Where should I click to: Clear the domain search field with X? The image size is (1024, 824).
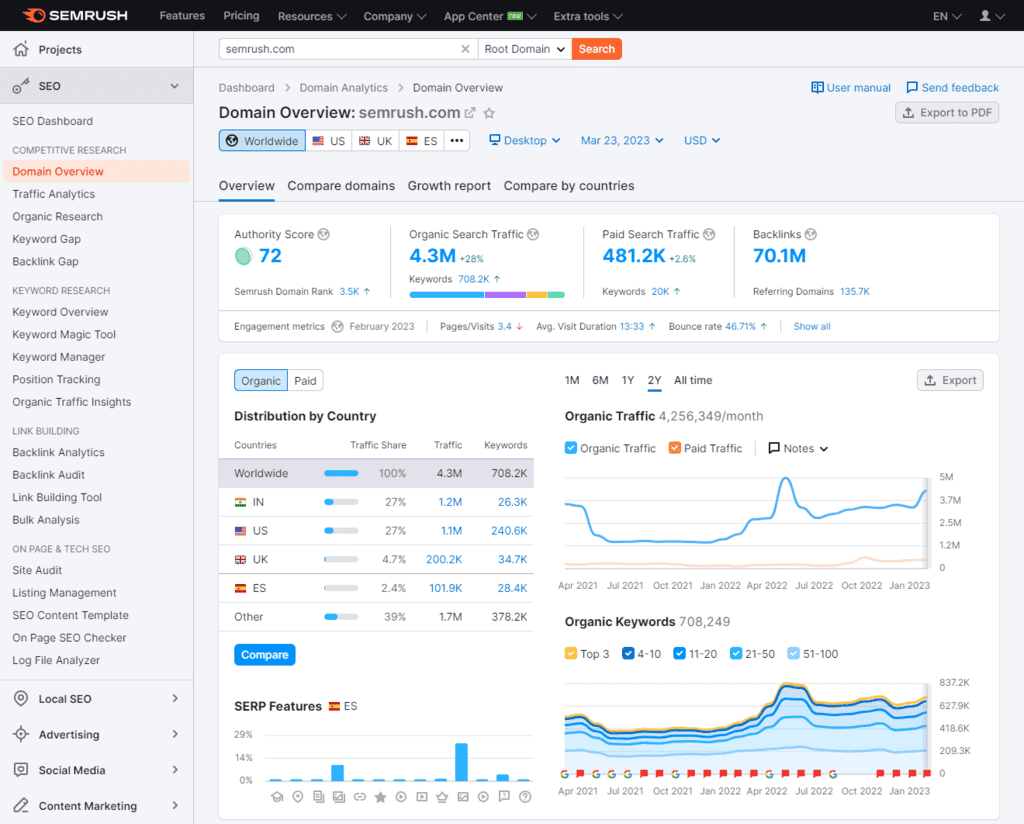[x=465, y=49]
